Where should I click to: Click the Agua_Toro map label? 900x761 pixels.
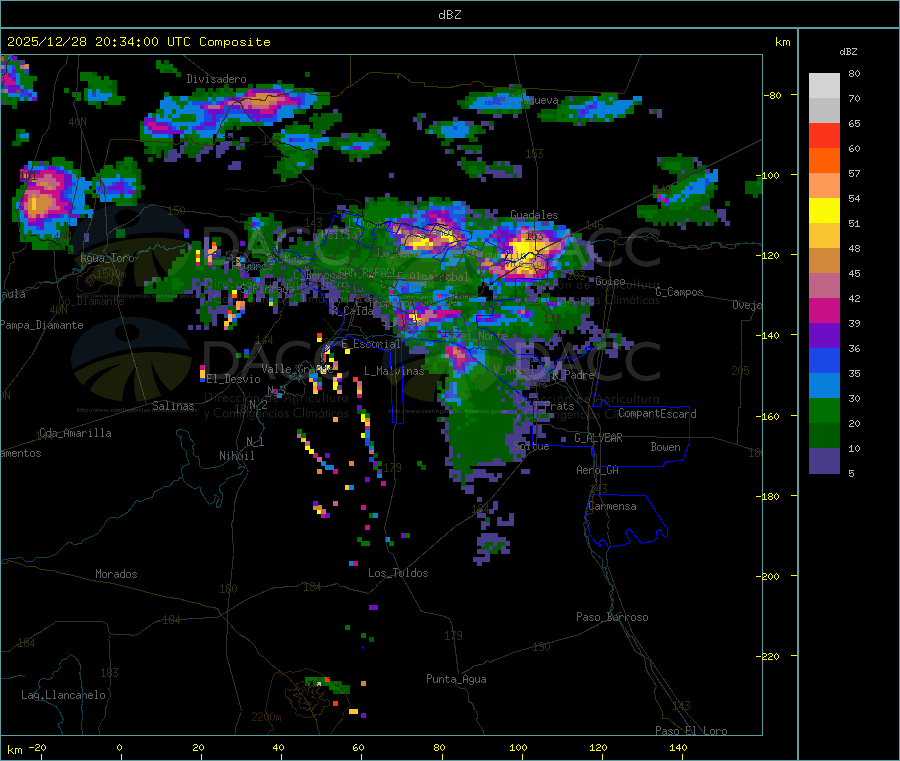point(107,258)
